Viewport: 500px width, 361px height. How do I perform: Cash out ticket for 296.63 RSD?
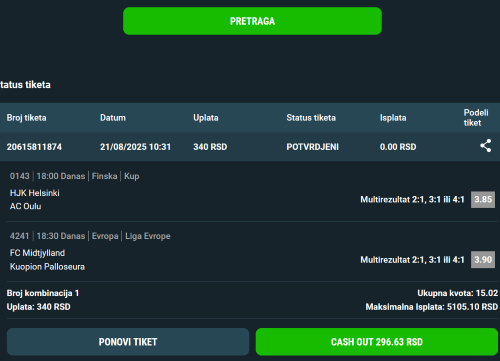point(377,342)
